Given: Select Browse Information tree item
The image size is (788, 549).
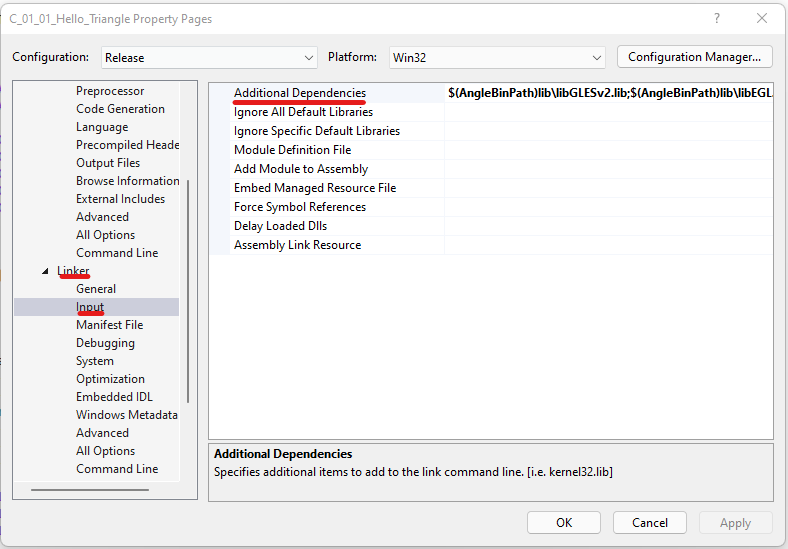Looking at the screenshot, I should (128, 181).
